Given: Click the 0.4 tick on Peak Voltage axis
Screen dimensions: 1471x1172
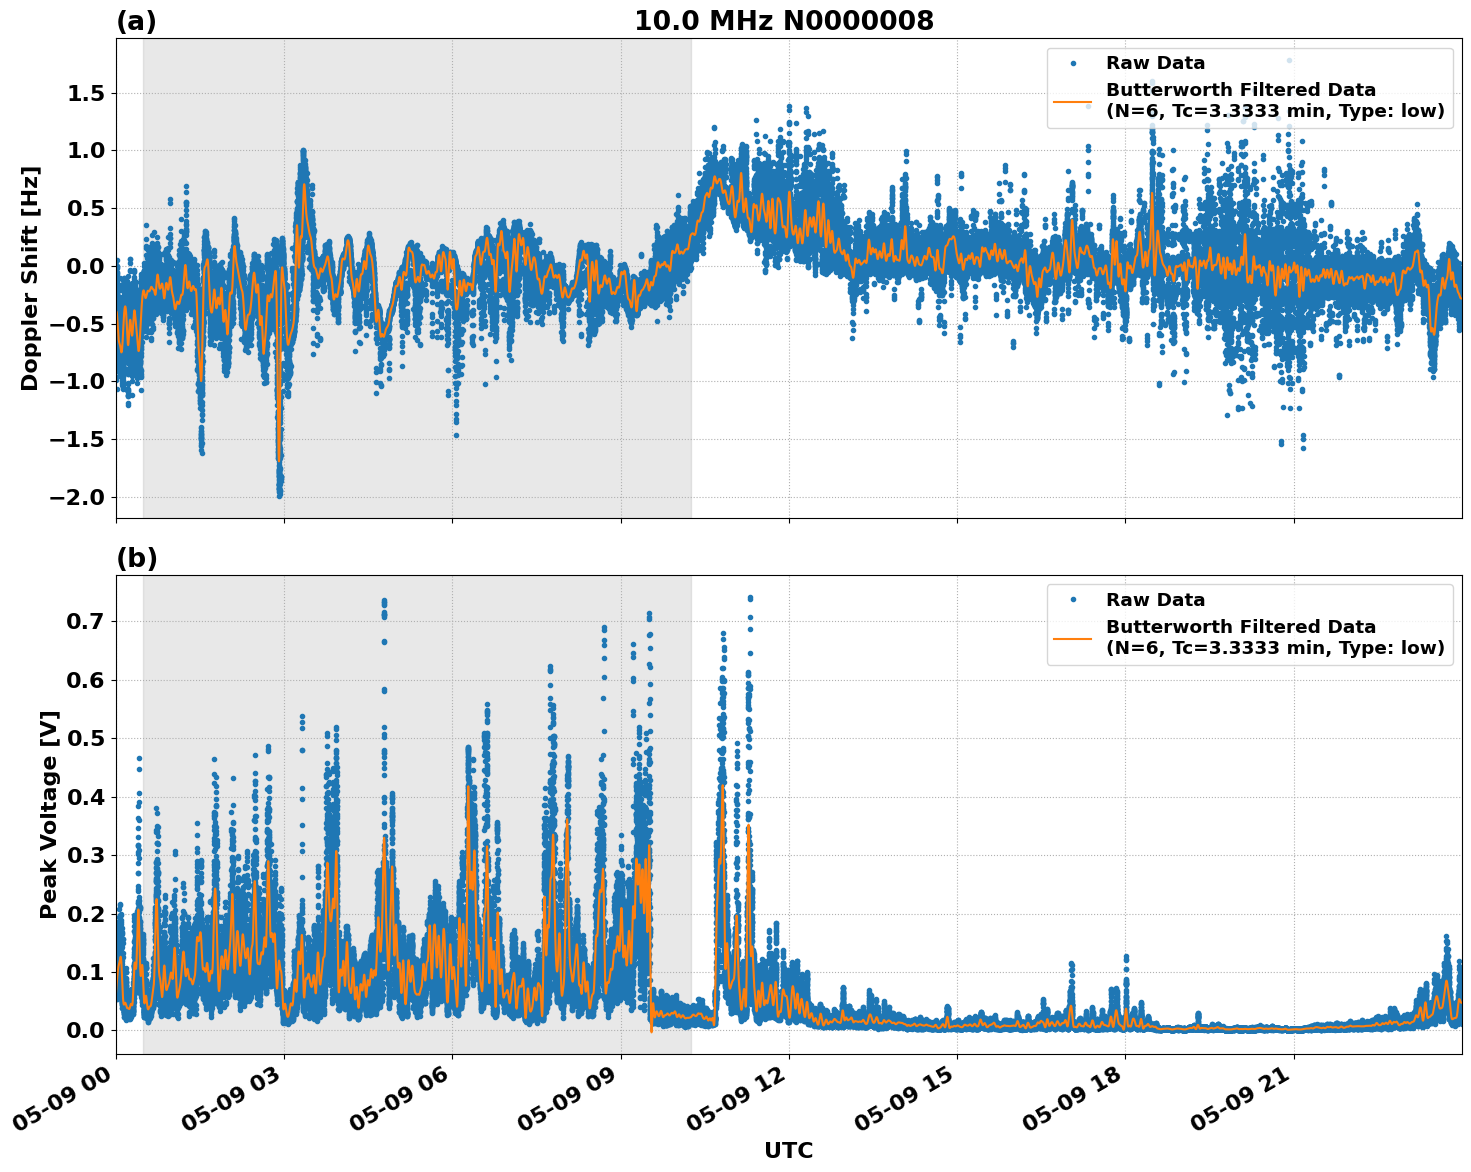Looking at the screenshot, I should 89,797.
